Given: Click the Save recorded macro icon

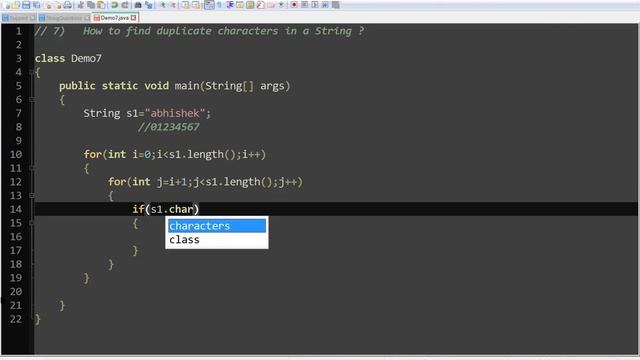Looking at the screenshot, I should (x=336, y=5).
